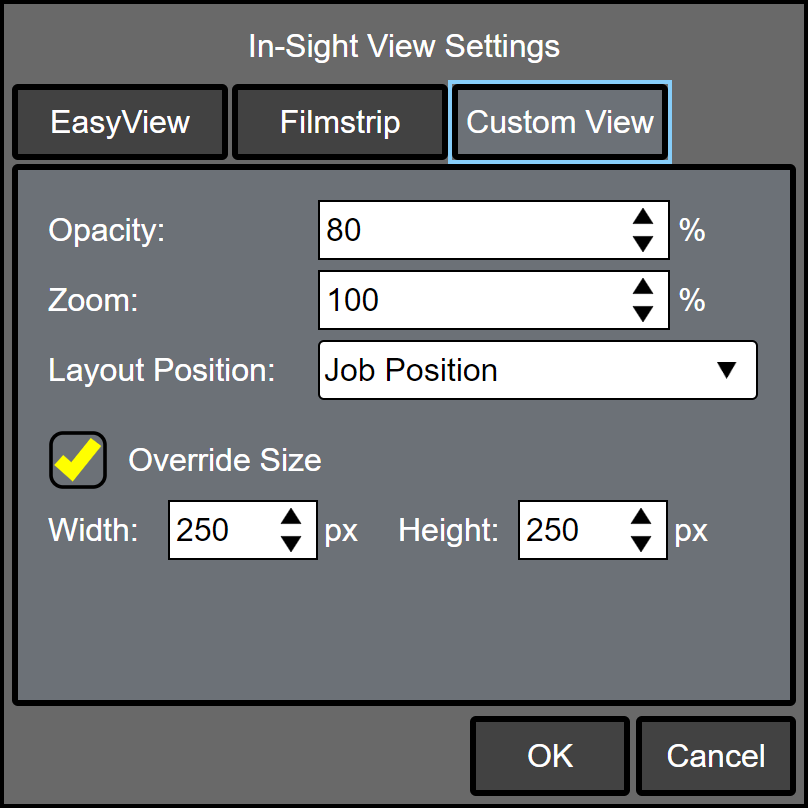Open the Filmstrip tab
The width and height of the screenshot is (808, 808).
pos(340,122)
